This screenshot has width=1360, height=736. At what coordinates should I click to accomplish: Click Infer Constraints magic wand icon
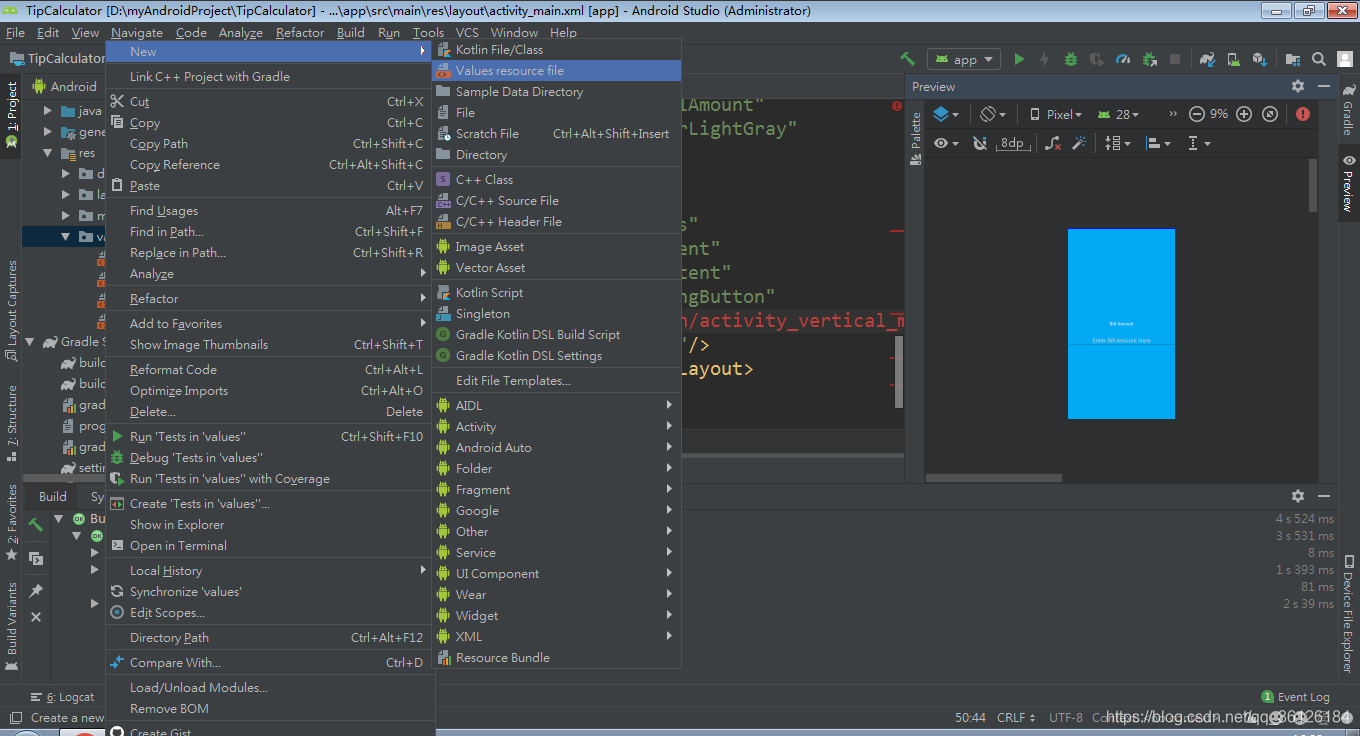coord(1079,143)
